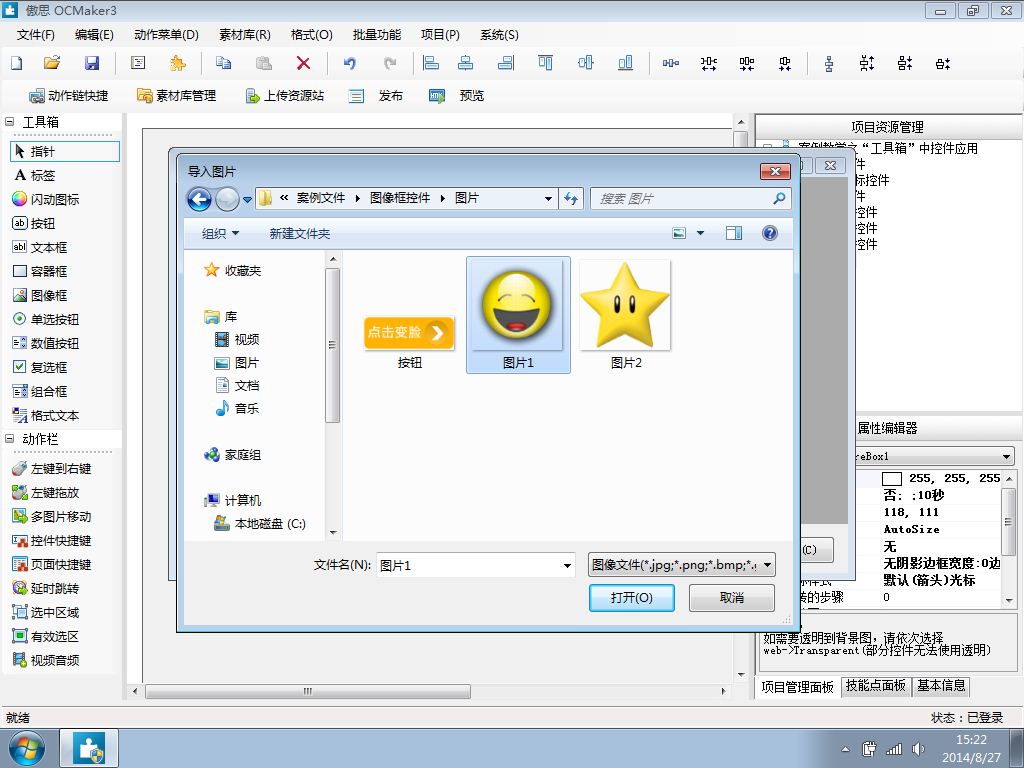The height and width of the screenshot is (768, 1024).
Task: Collapse the Action bar section
Action: tap(10, 439)
